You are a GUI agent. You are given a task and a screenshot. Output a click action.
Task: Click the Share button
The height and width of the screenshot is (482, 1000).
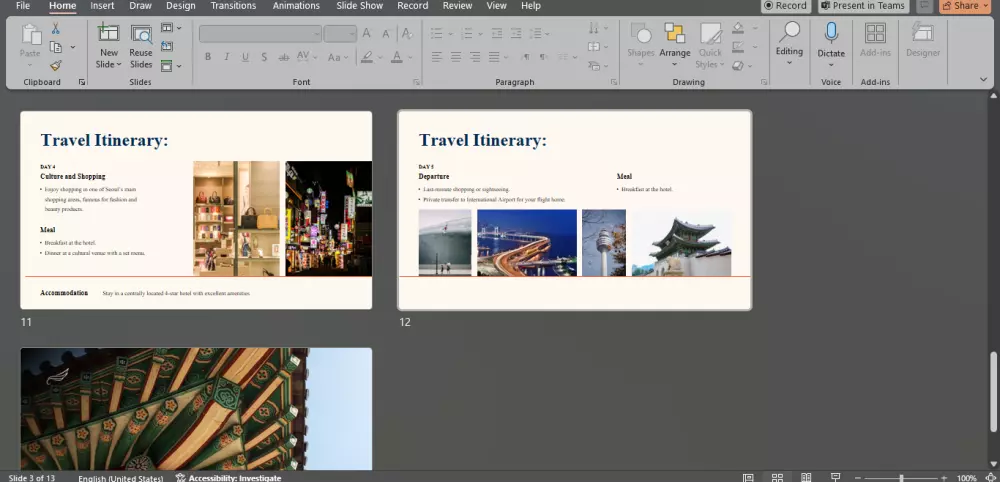tap(961, 6)
